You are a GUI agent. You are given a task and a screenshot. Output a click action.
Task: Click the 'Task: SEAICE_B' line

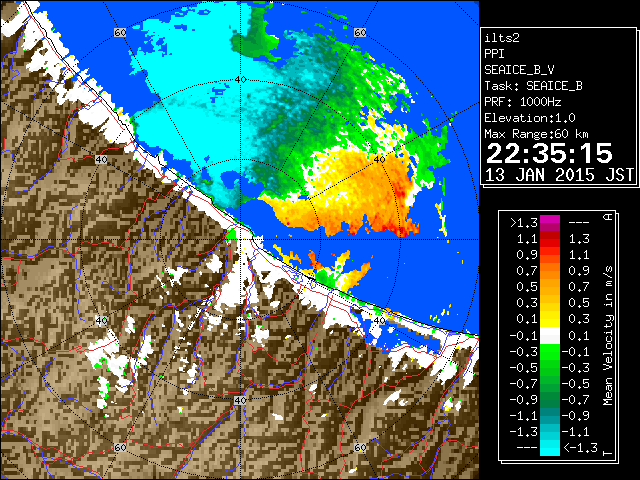pyautogui.click(x=533, y=86)
